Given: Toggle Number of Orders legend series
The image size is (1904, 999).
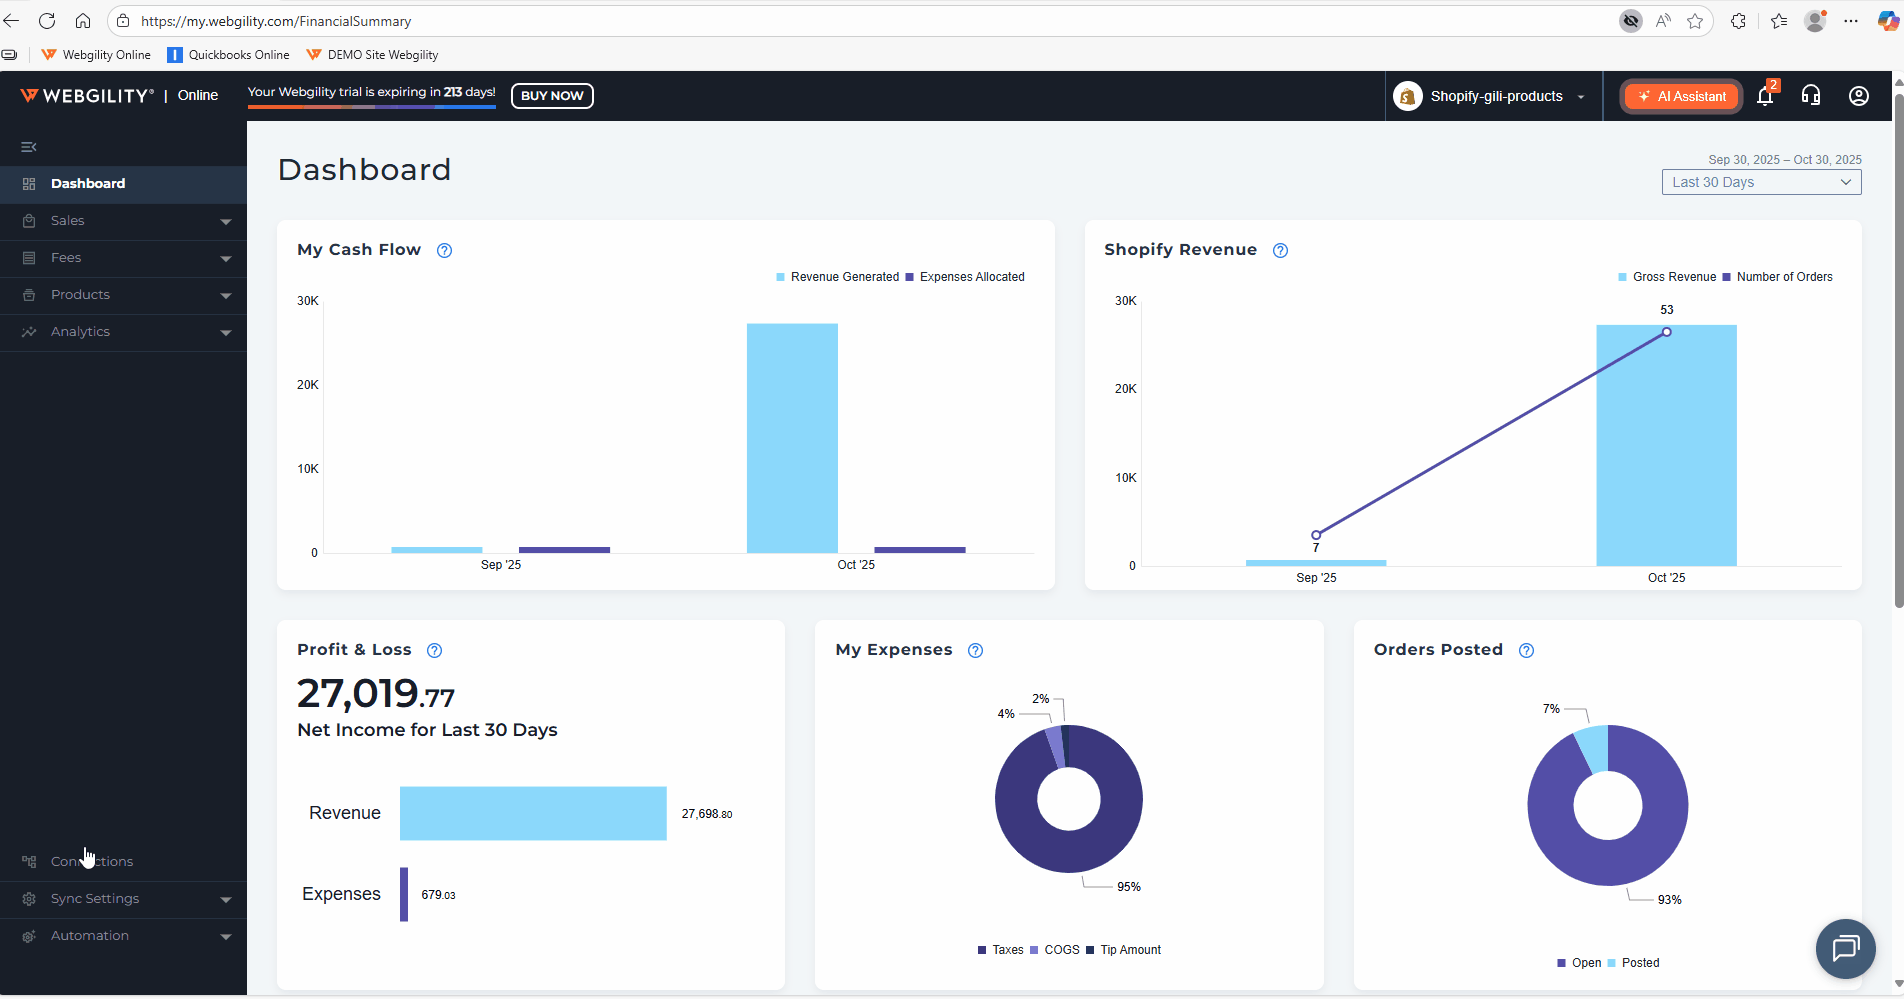Looking at the screenshot, I should click(1778, 277).
